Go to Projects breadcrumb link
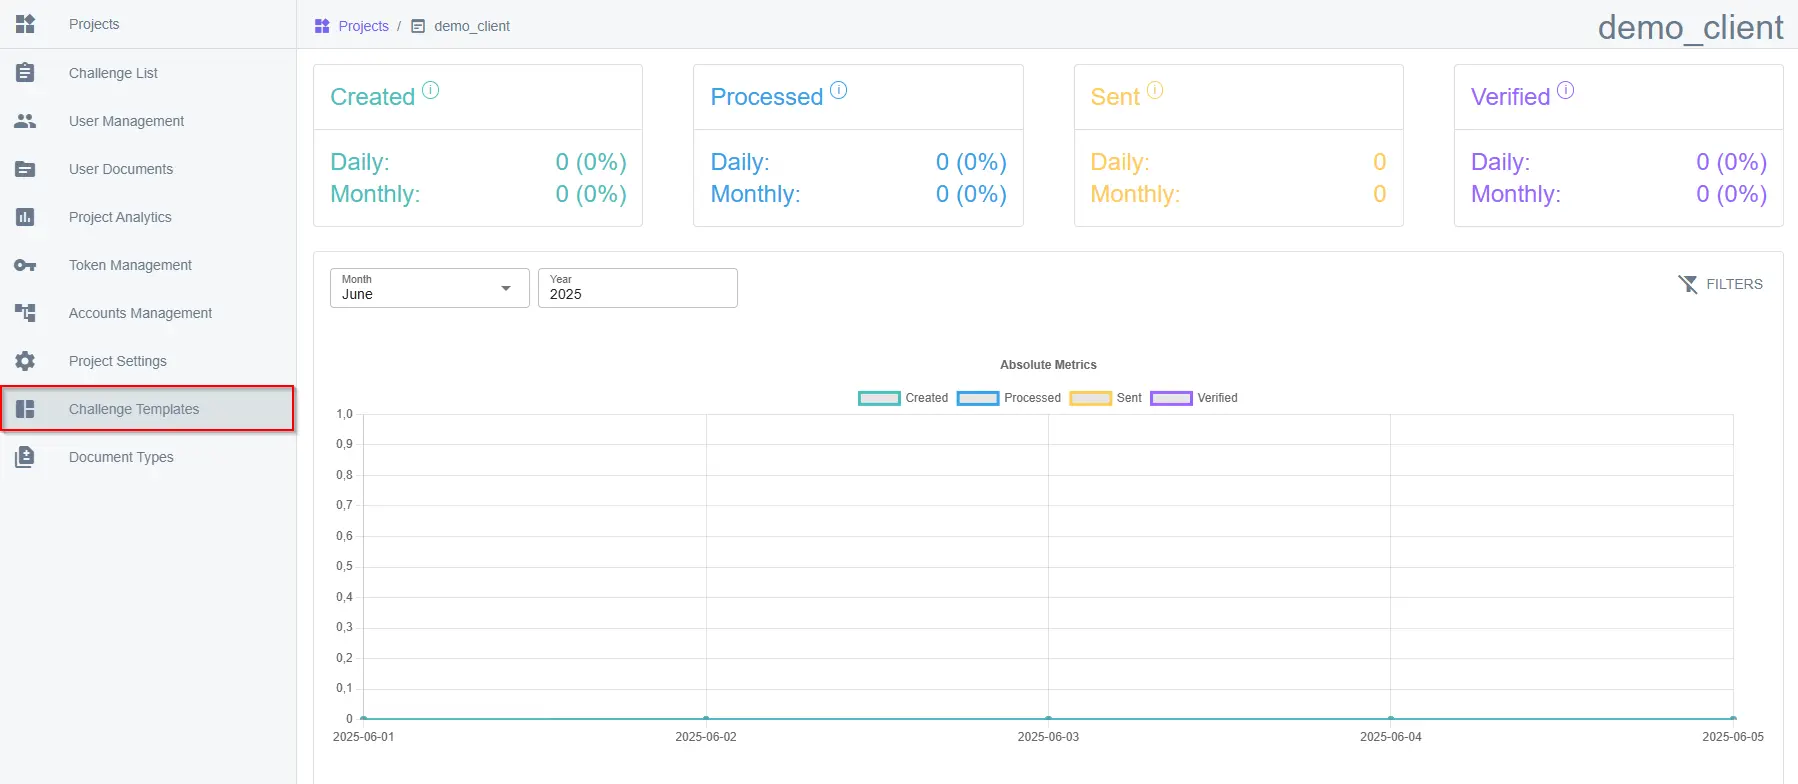This screenshot has width=1798, height=784. (x=363, y=26)
